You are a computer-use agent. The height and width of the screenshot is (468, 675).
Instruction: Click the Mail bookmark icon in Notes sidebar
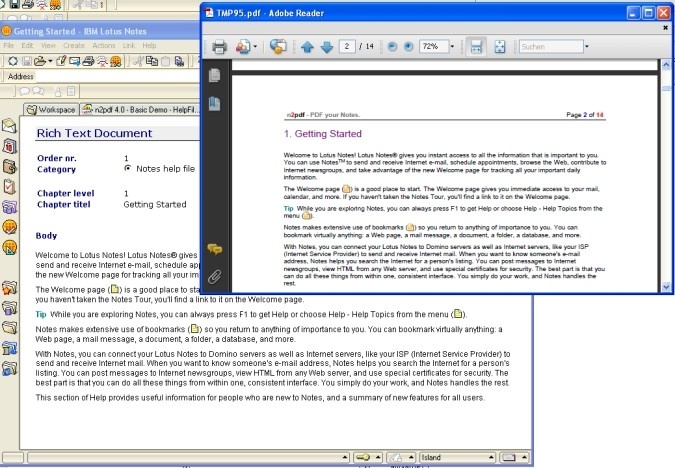(x=9, y=126)
